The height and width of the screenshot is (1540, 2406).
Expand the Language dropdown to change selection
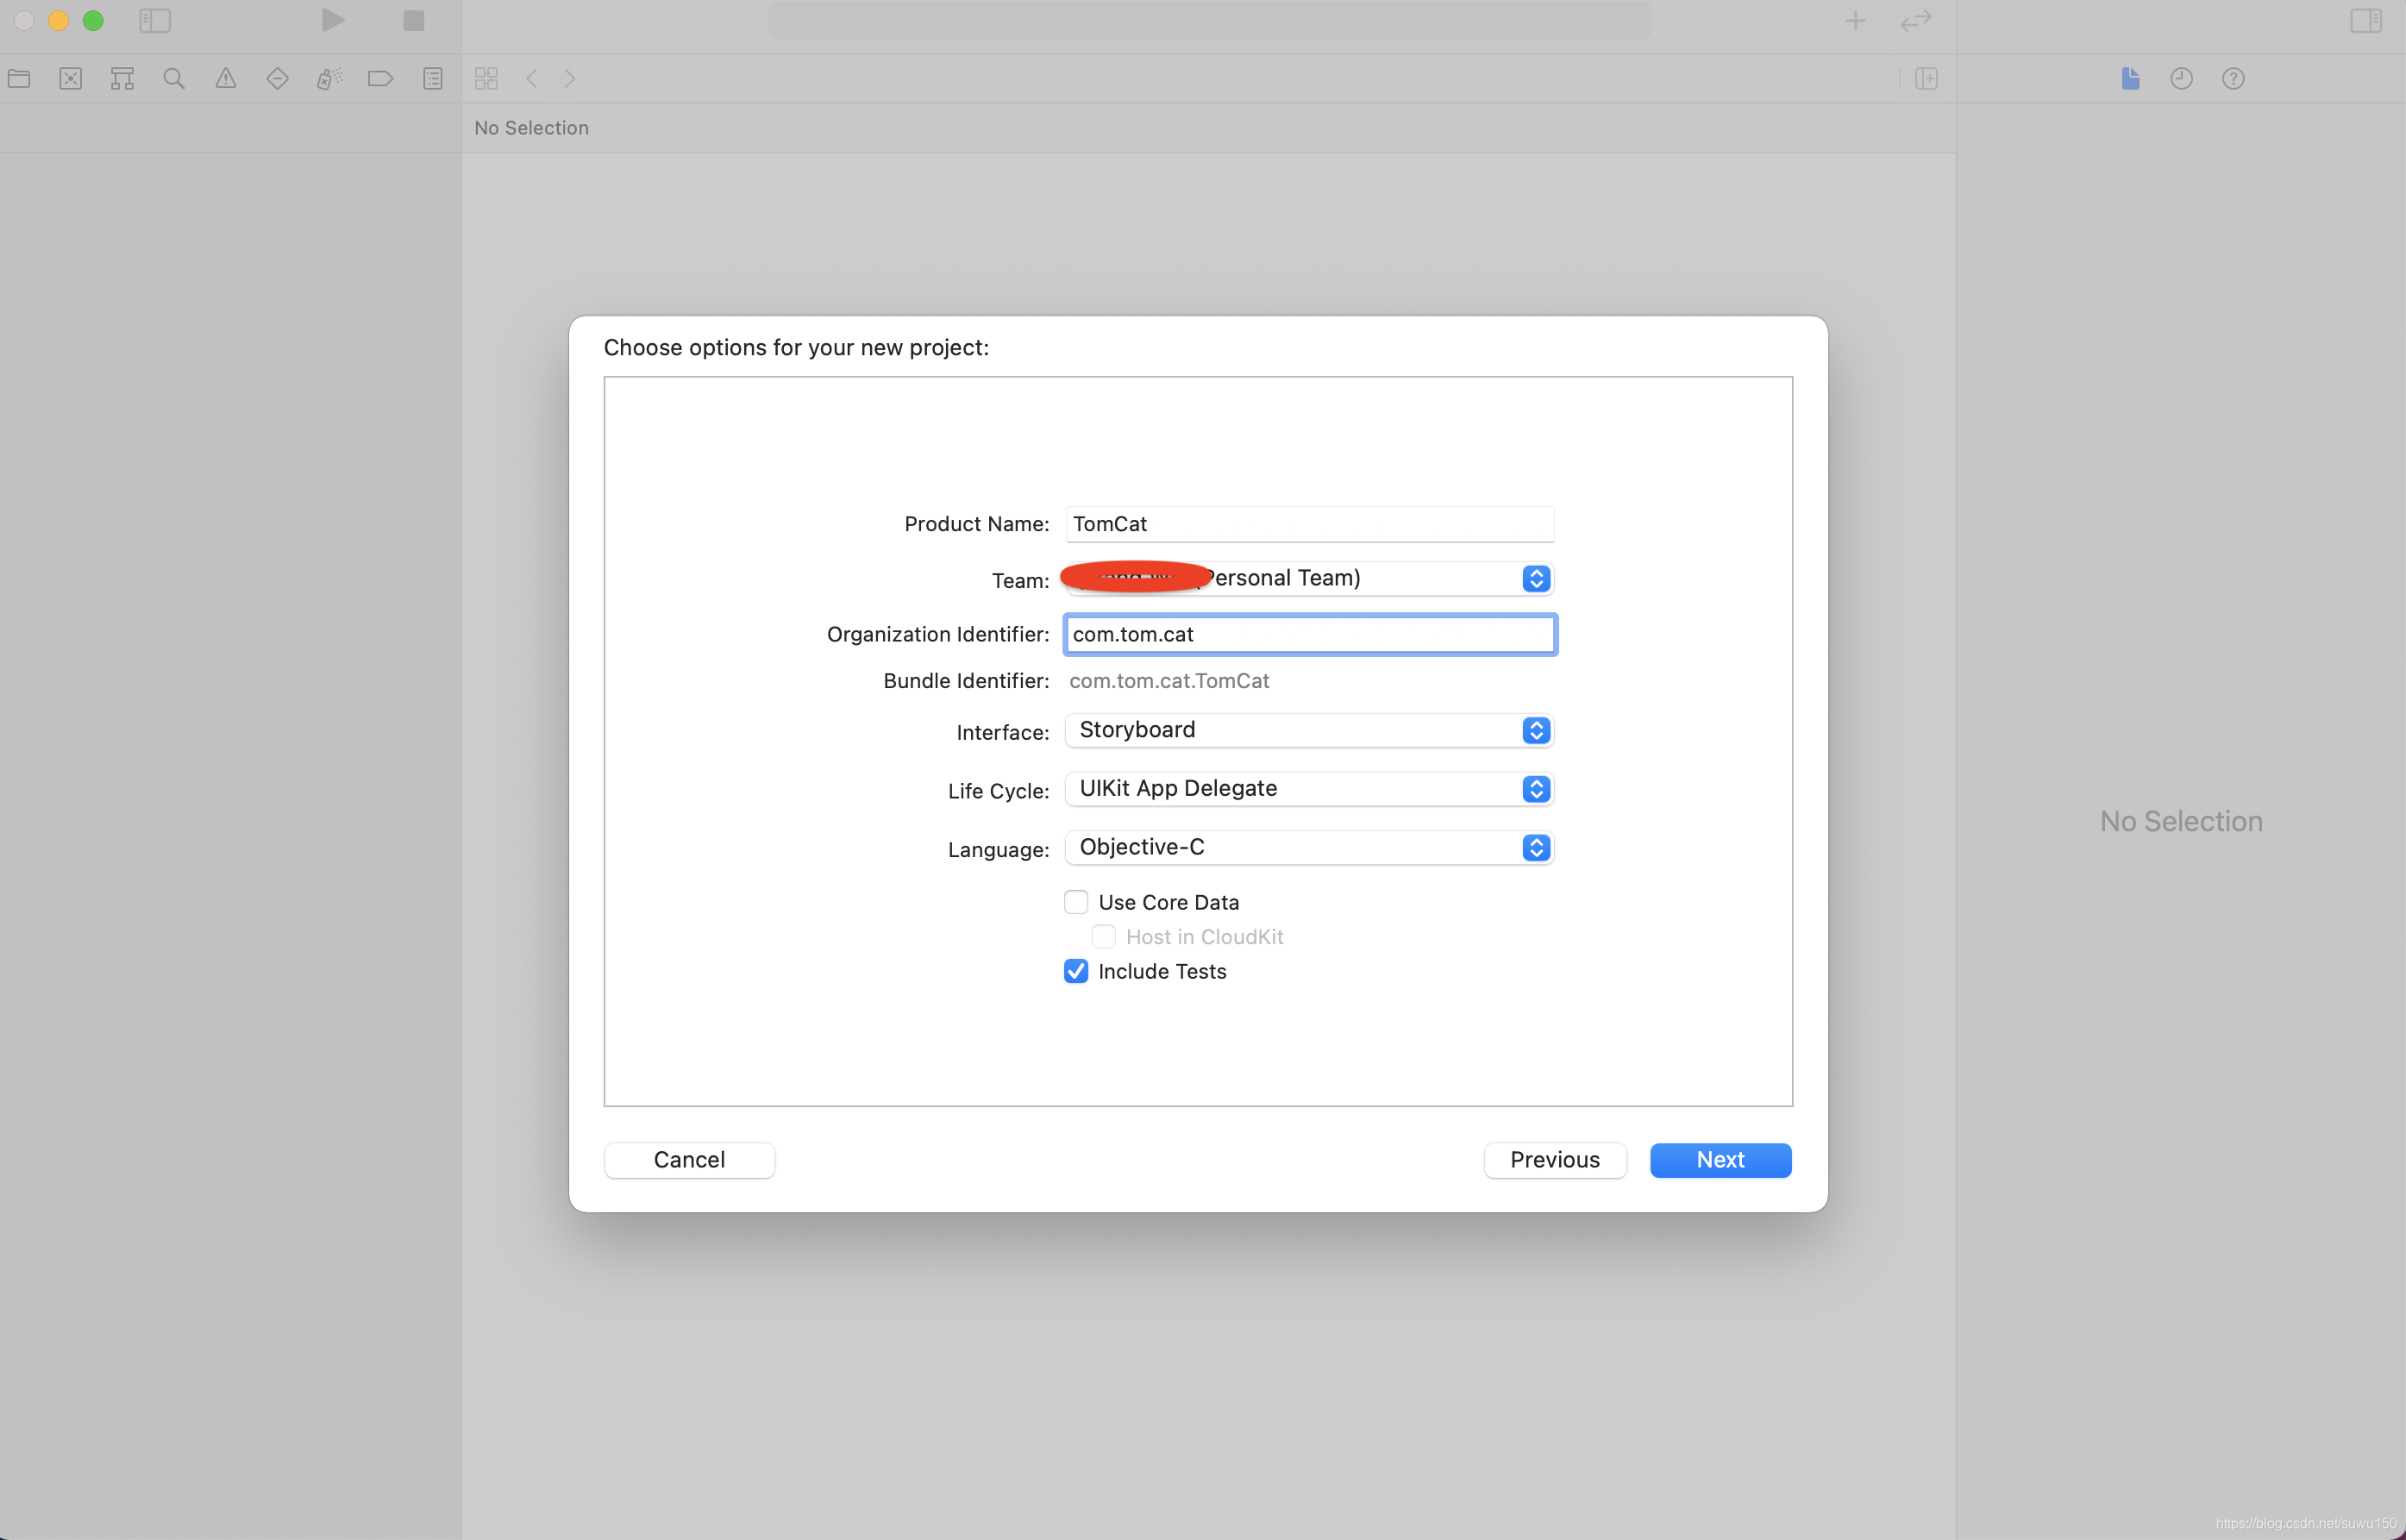tap(1536, 848)
